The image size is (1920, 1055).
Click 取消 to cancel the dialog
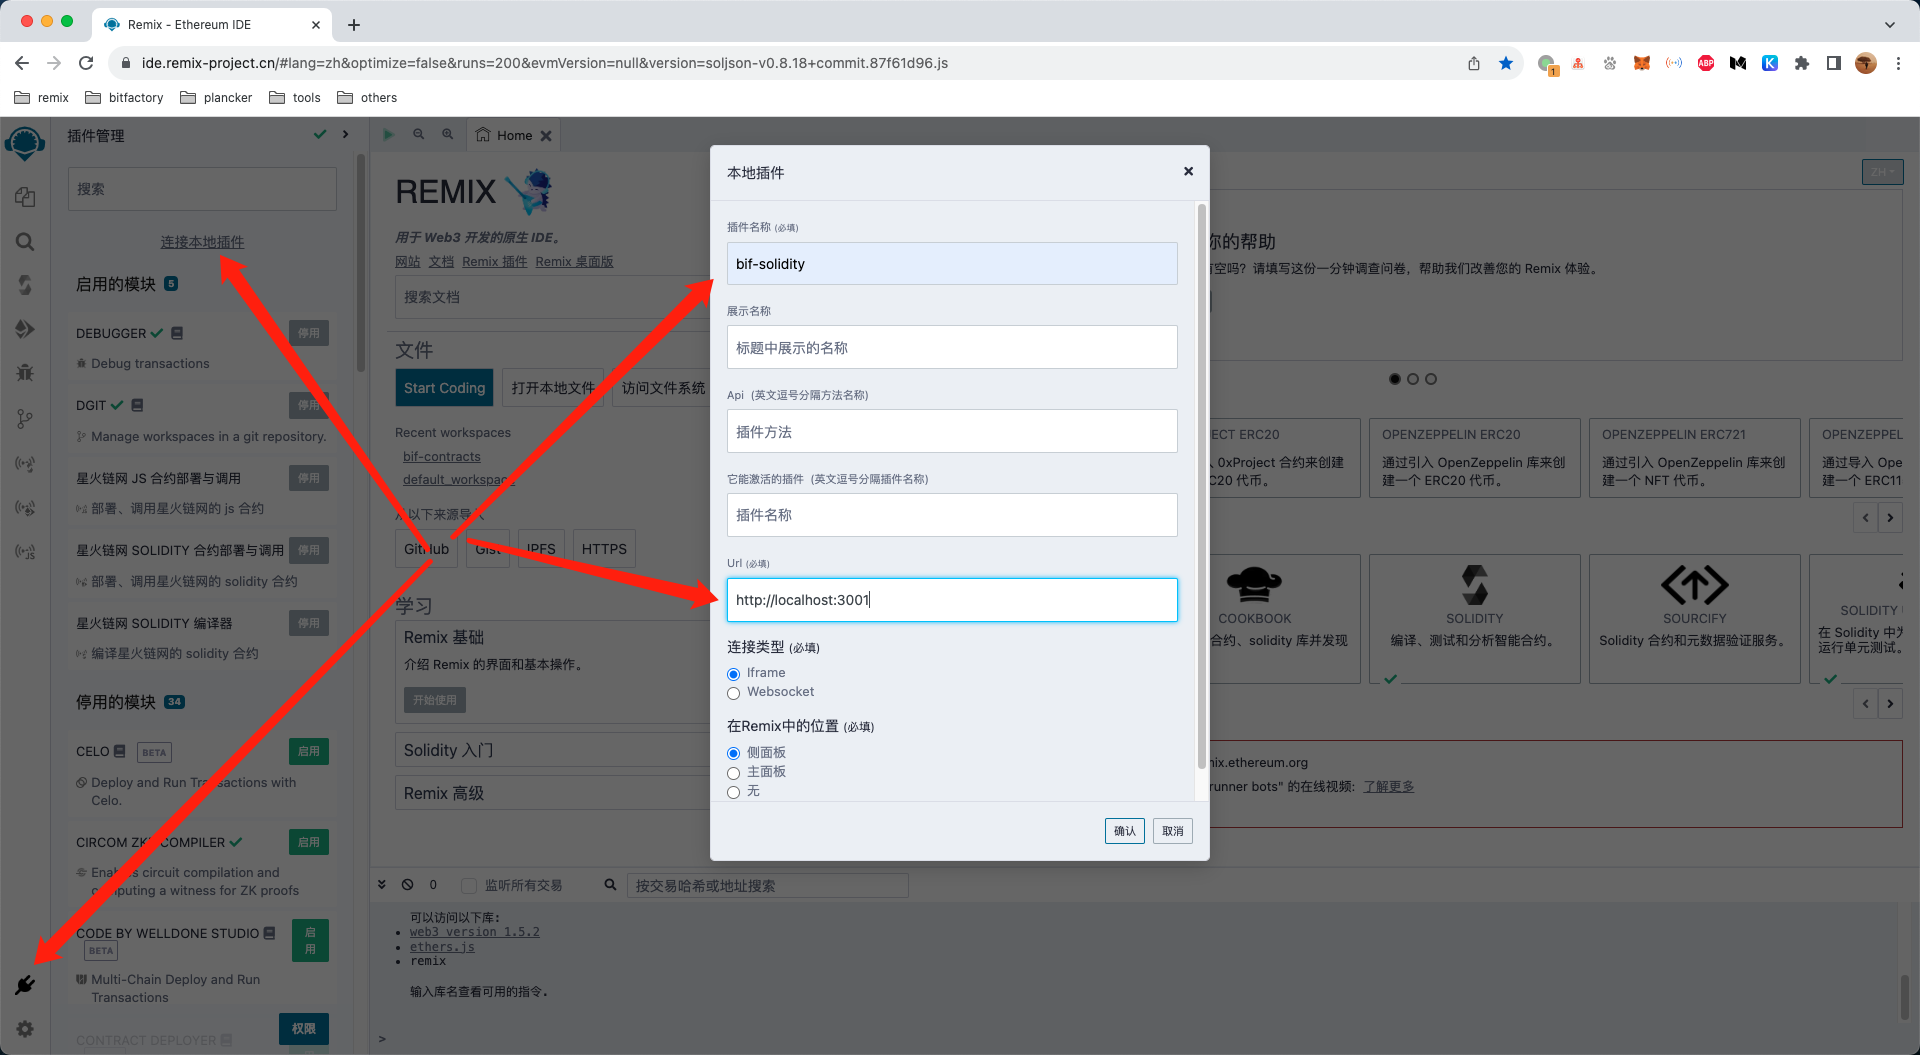(1172, 831)
